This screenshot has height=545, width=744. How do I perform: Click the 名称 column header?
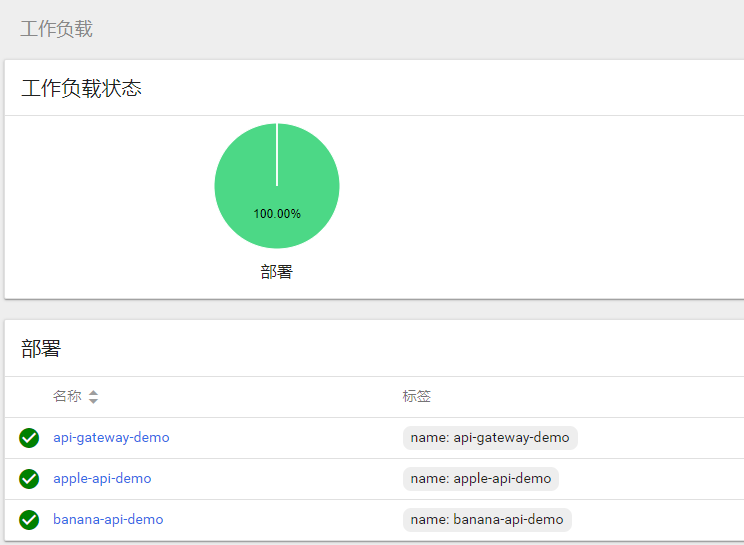click(x=67, y=396)
